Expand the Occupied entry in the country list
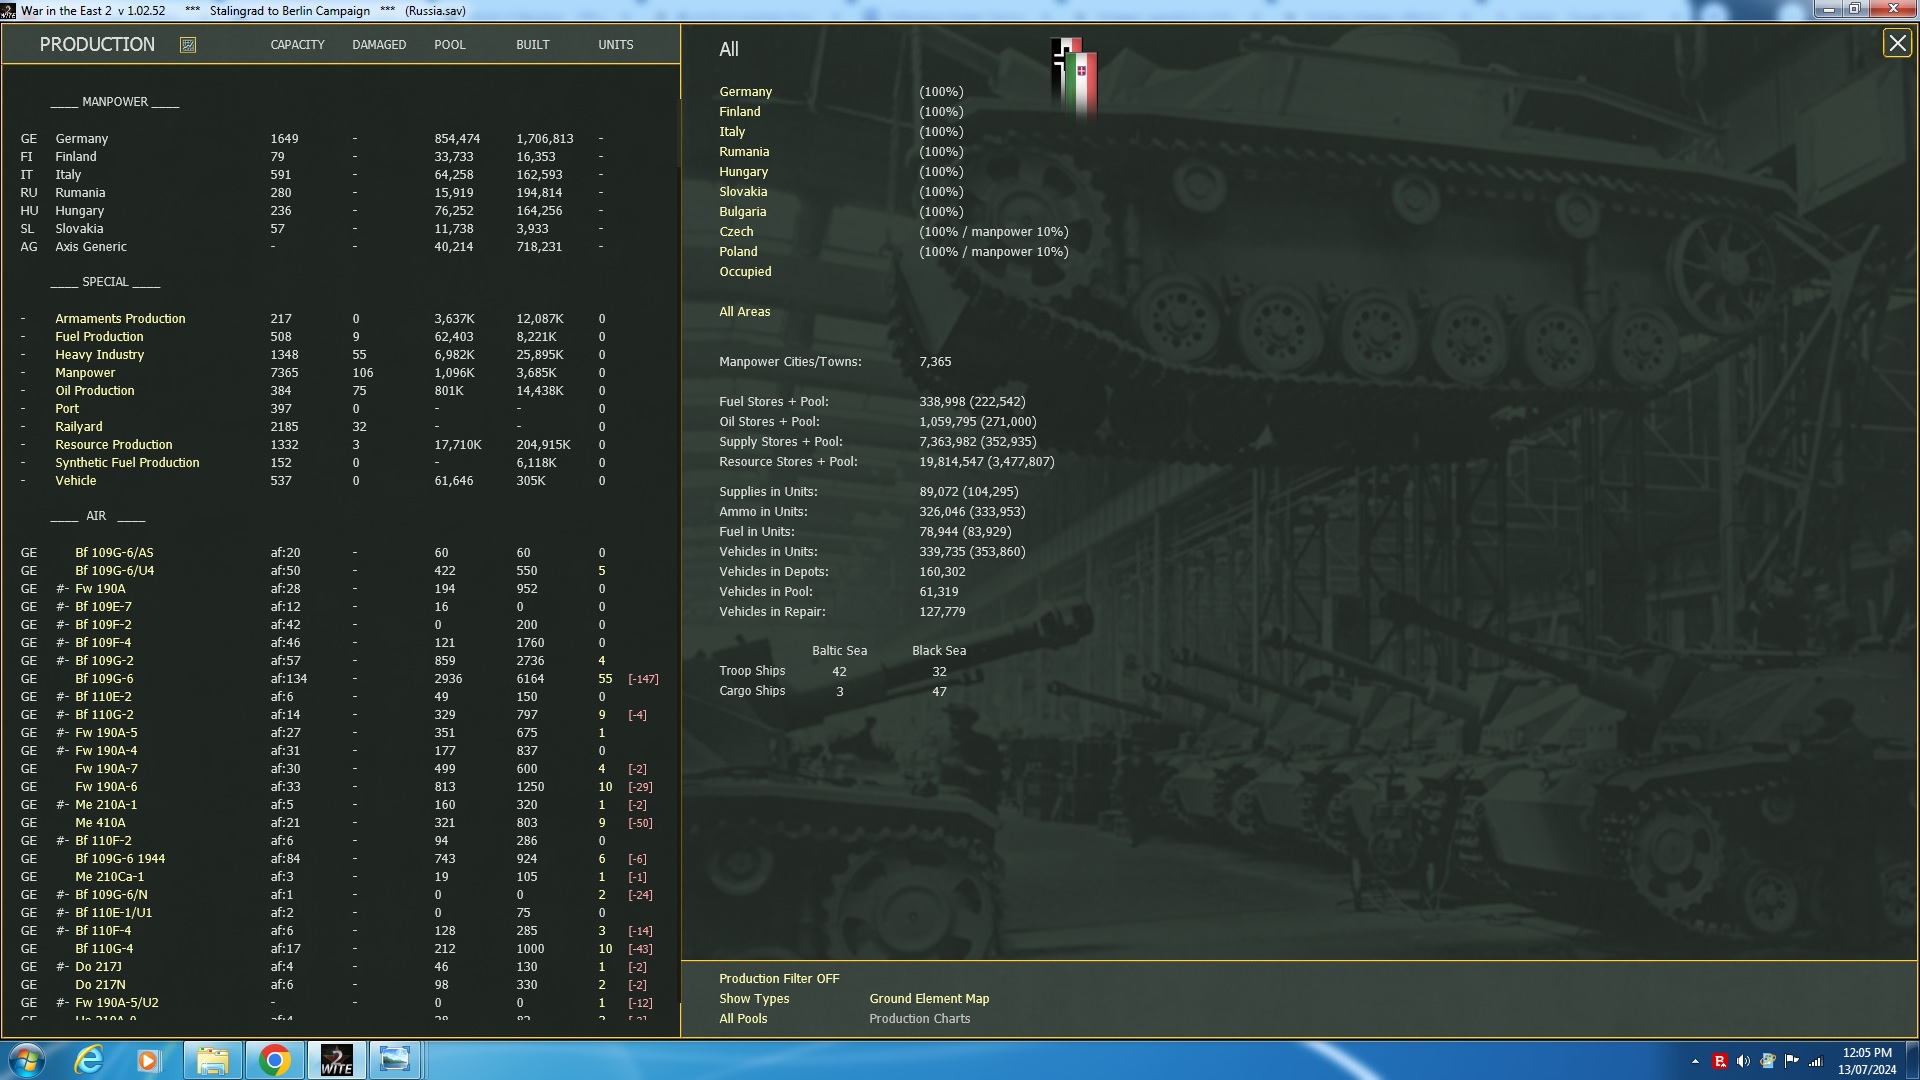Viewport: 1920px width, 1080px height. point(744,271)
